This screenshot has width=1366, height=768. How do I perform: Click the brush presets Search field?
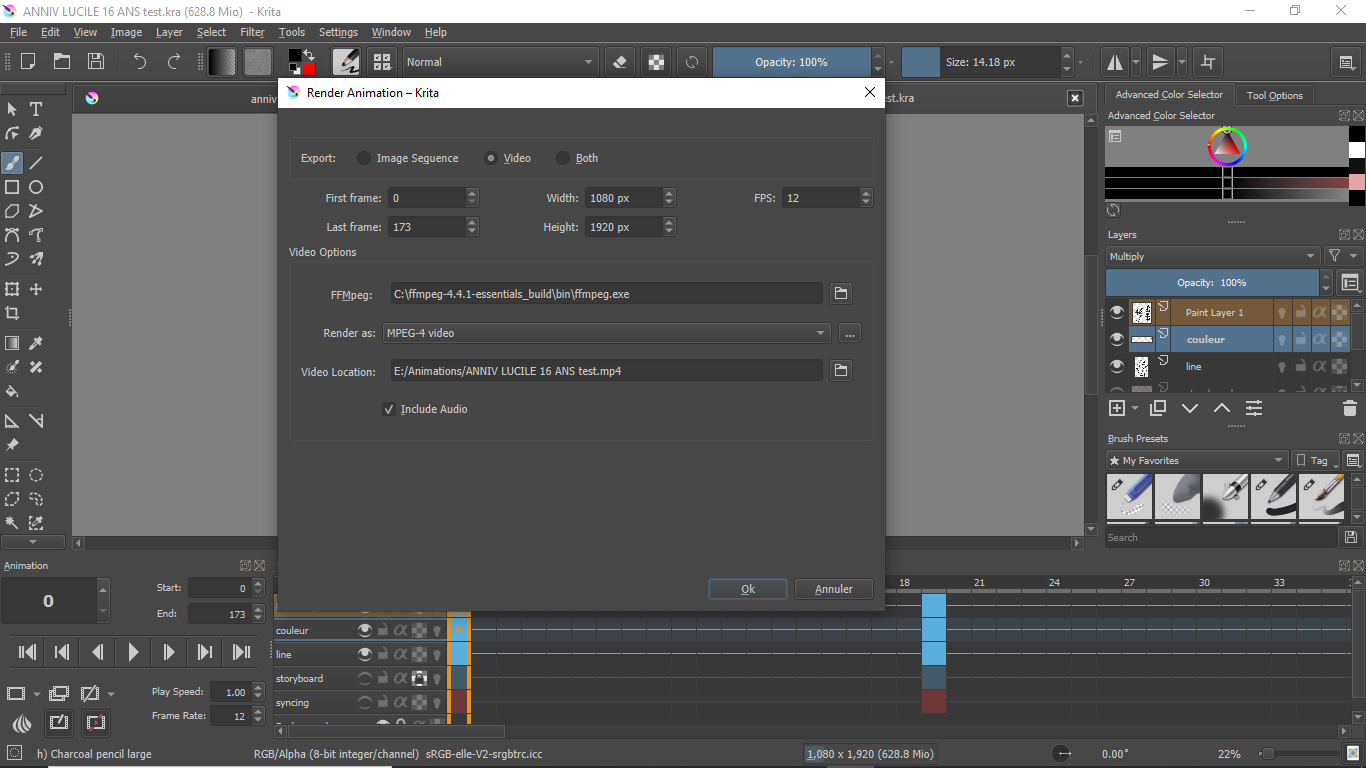coord(1221,538)
